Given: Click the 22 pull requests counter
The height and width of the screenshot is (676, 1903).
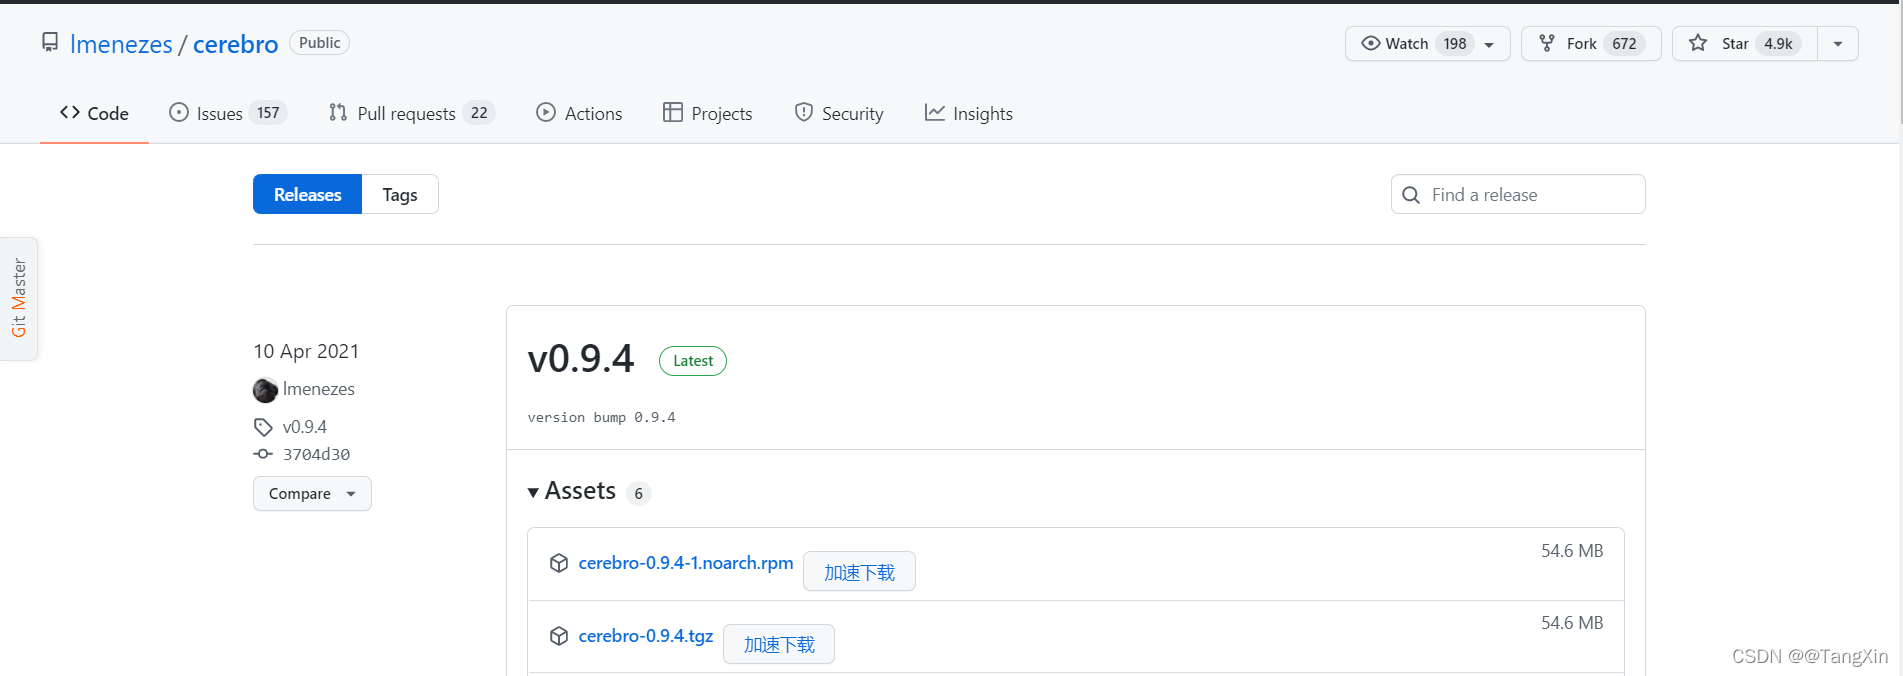Looking at the screenshot, I should click(x=479, y=113).
